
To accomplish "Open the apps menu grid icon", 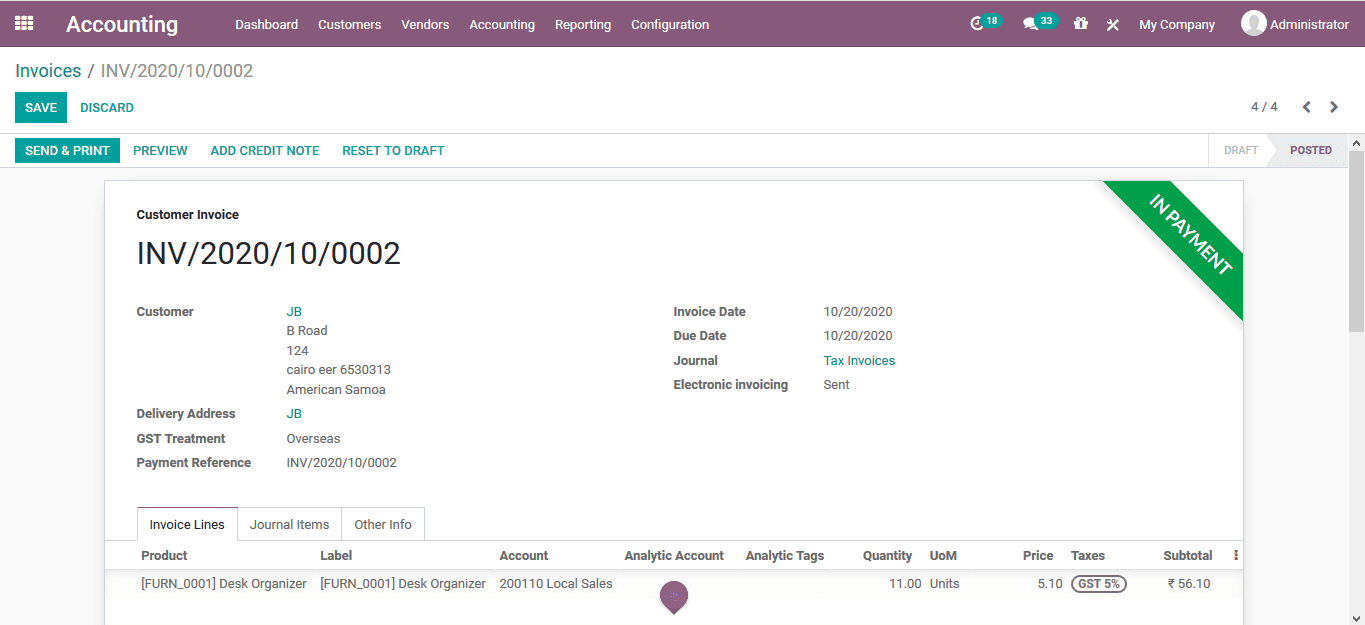I will [x=24, y=23].
